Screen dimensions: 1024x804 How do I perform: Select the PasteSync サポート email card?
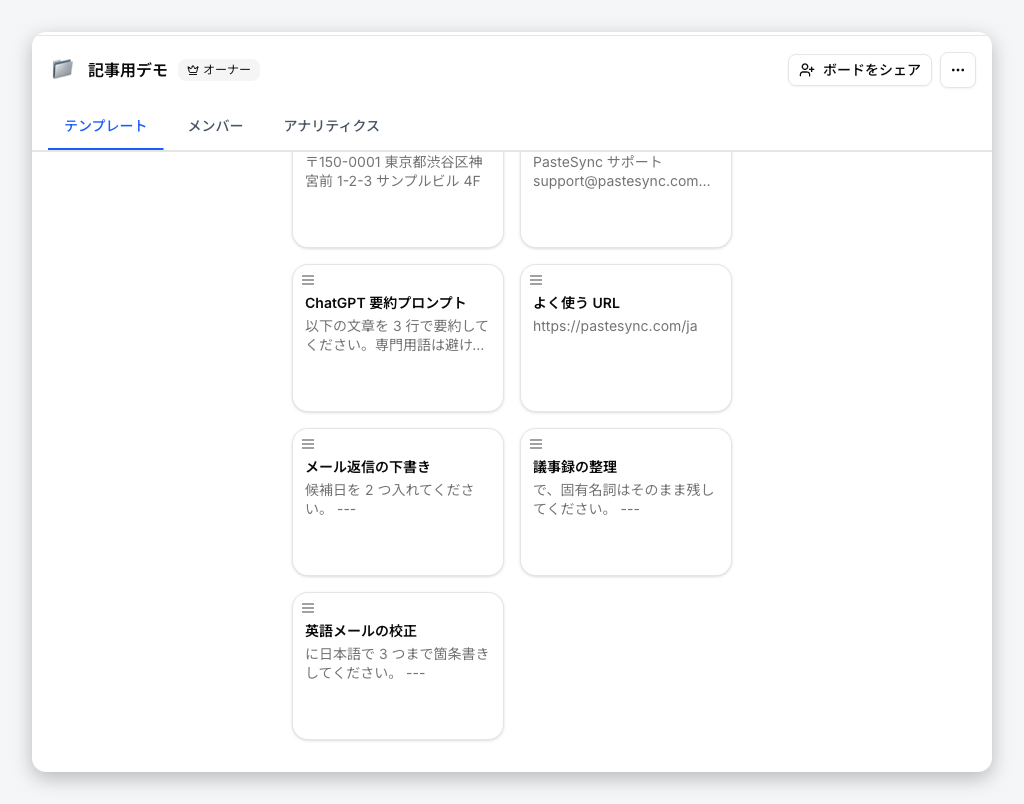coord(626,199)
